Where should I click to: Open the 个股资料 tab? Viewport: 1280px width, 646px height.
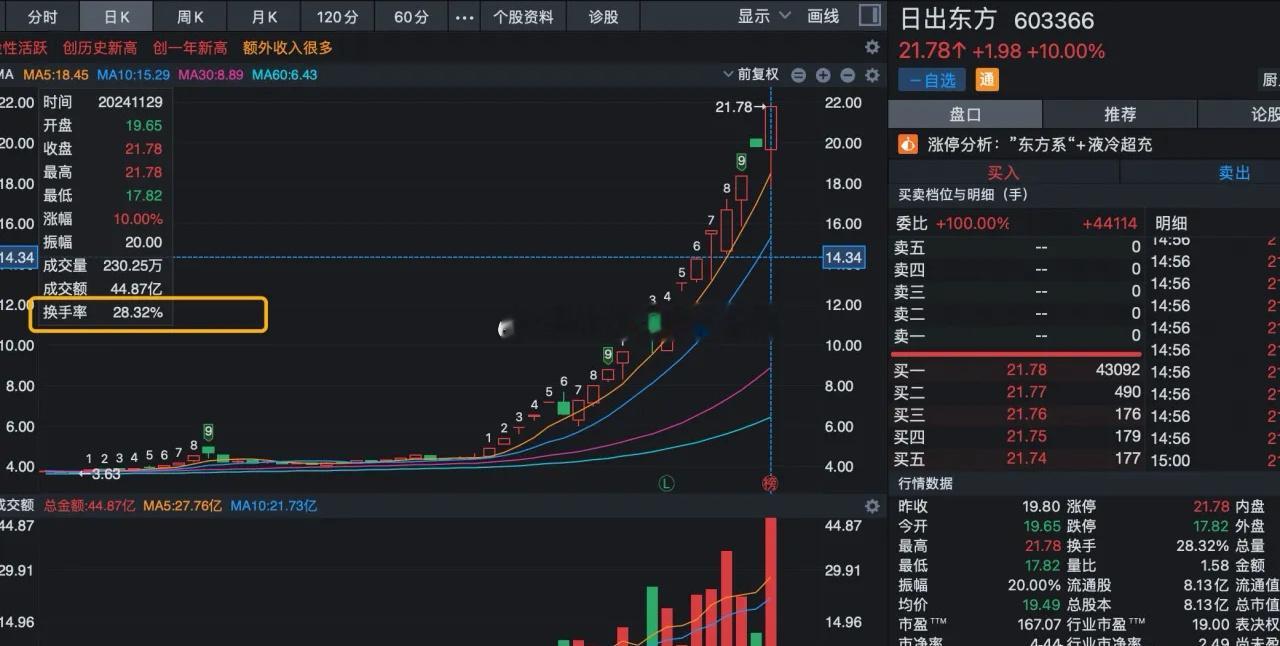pos(524,17)
